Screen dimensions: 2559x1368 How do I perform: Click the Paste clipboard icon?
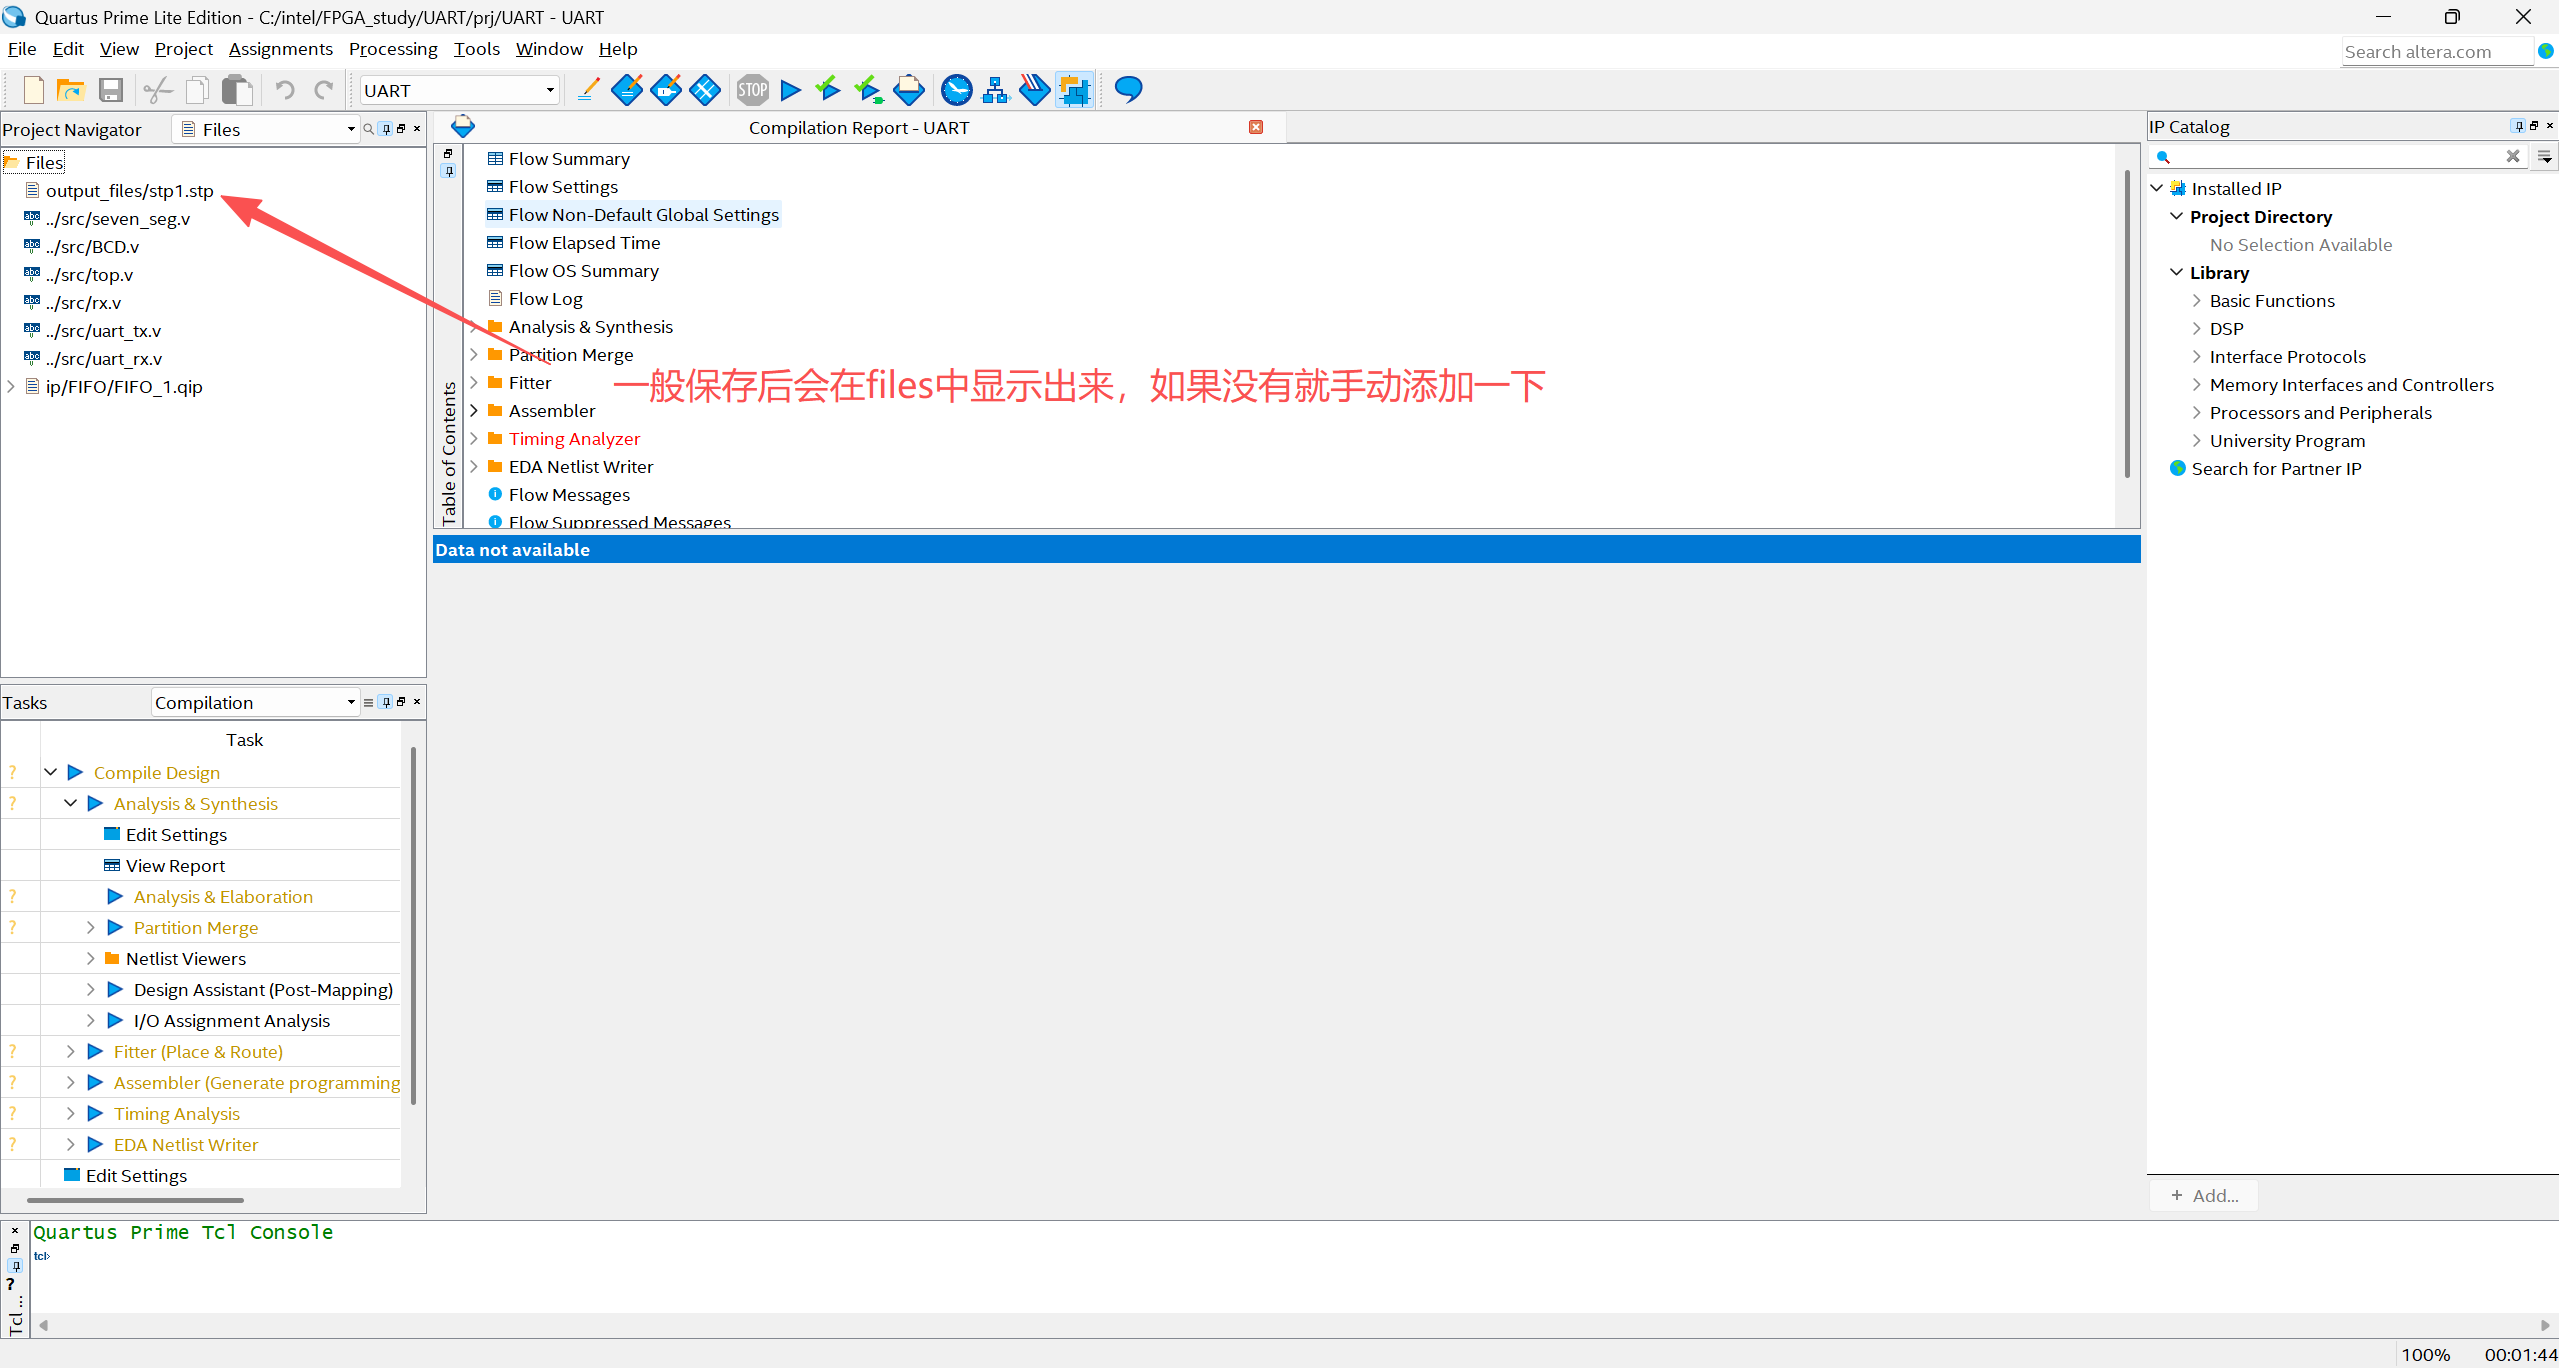[237, 90]
